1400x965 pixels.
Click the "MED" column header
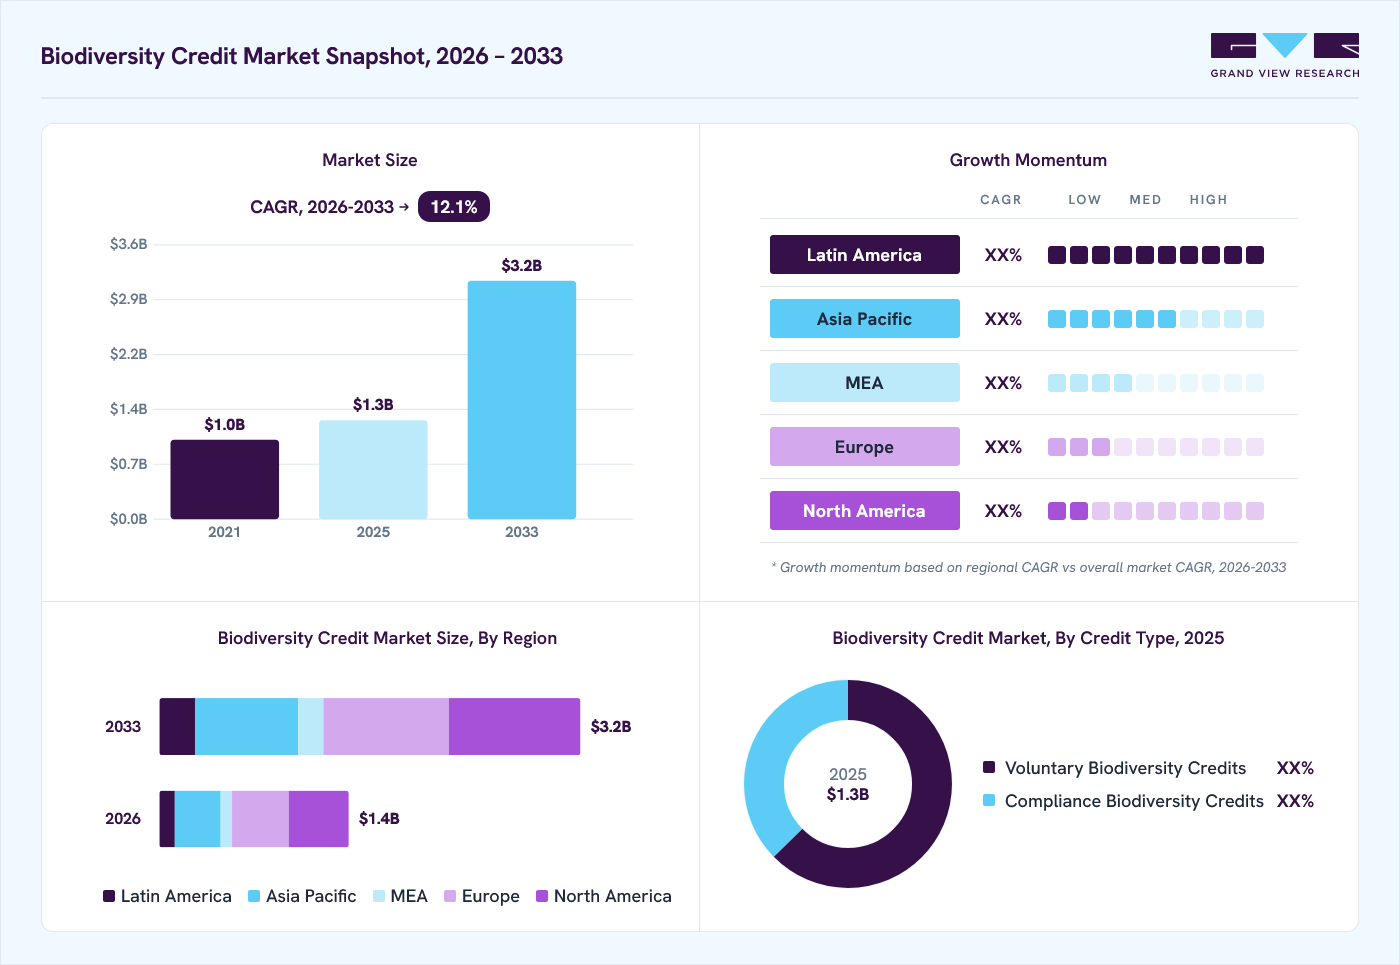(1145, 200)
